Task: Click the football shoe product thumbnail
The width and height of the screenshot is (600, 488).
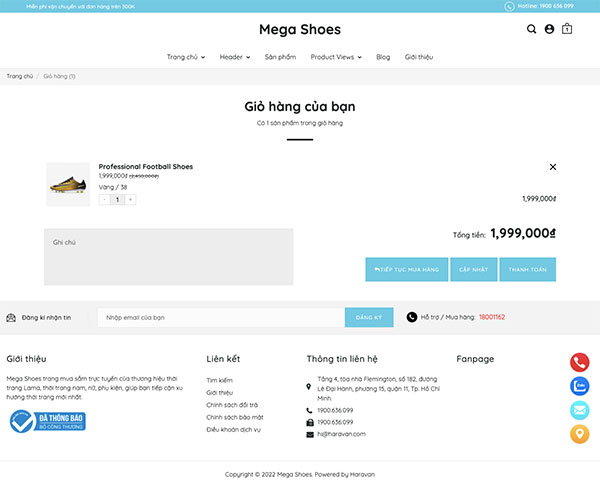Action: [68, 184]
